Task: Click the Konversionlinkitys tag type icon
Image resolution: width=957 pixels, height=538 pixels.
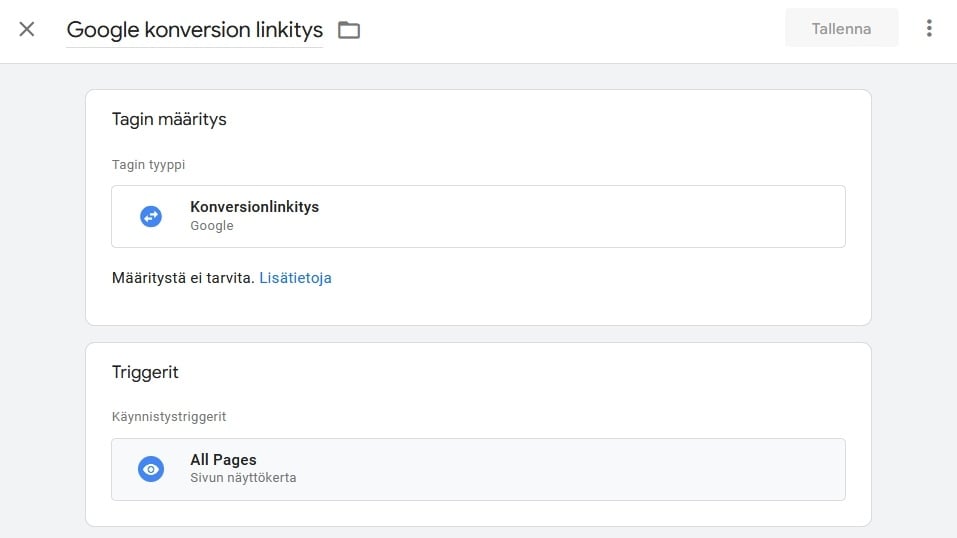Action: 151,216
